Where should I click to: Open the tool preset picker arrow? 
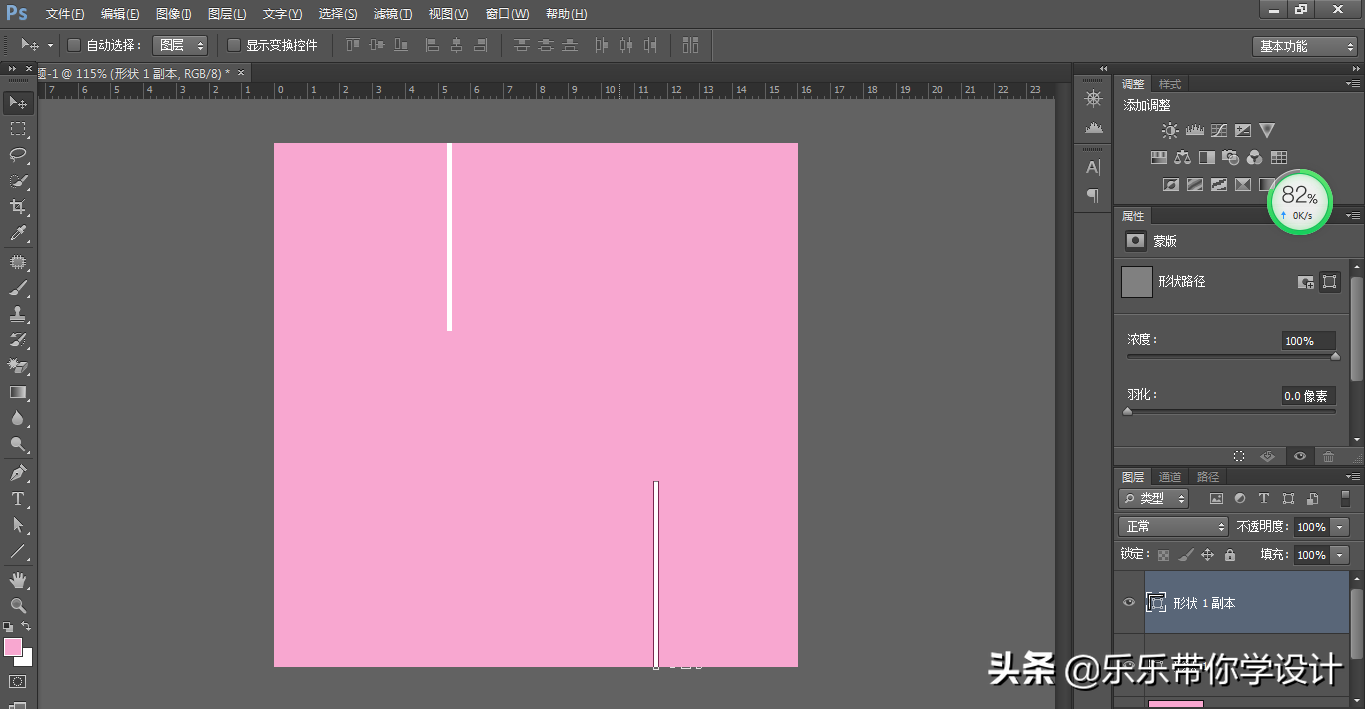click(50, 45)
